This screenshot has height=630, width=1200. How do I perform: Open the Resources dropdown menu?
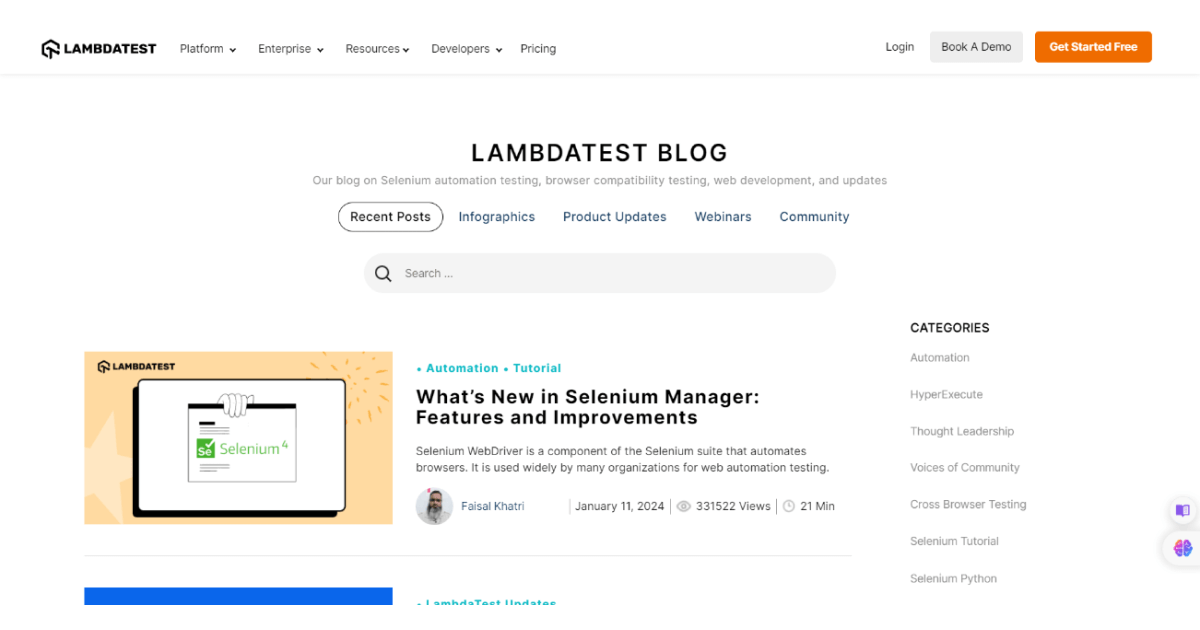click(x=377, y=49)
